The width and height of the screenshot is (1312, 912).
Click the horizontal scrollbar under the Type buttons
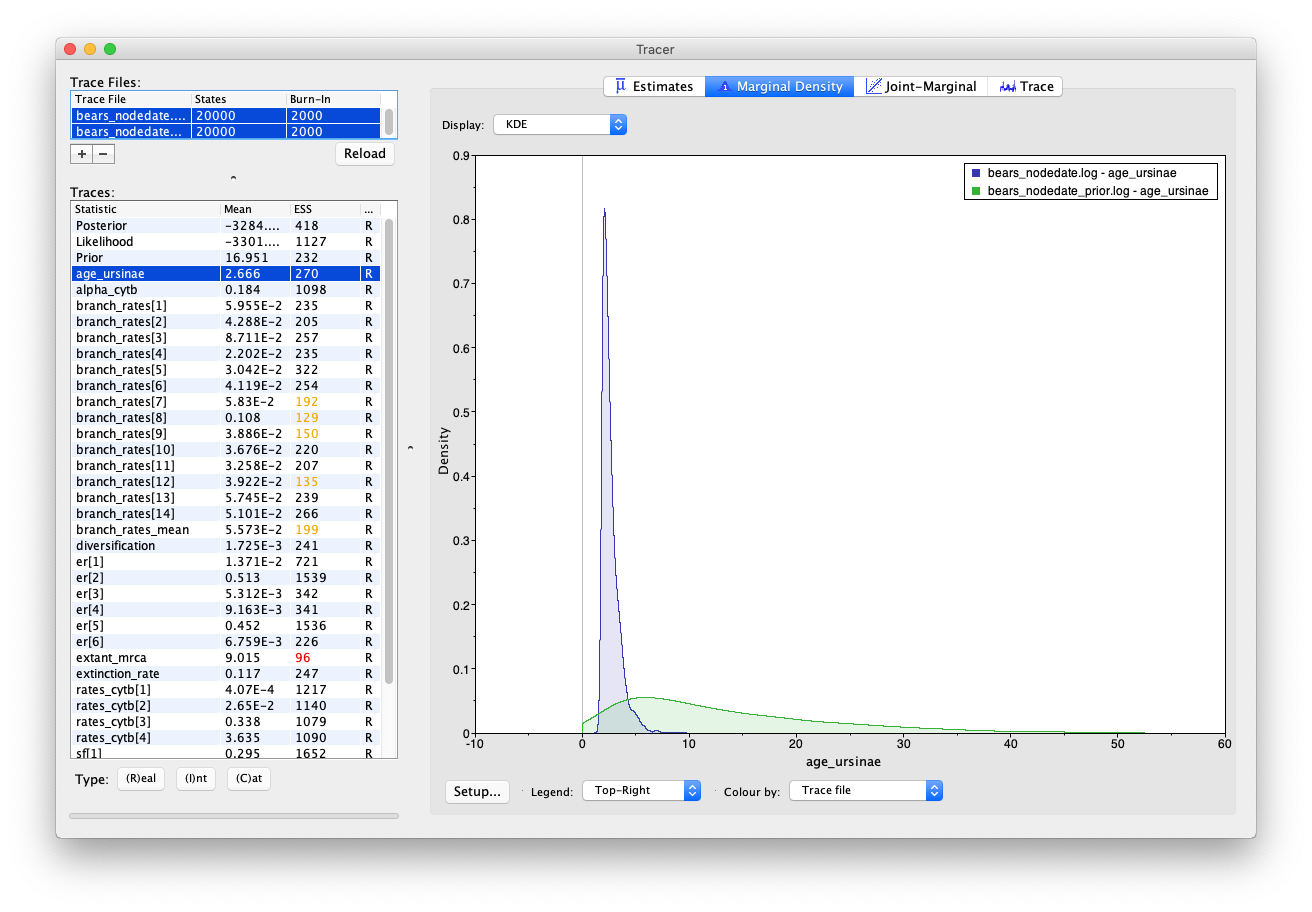pyautogui.click(x=233, y=816)
